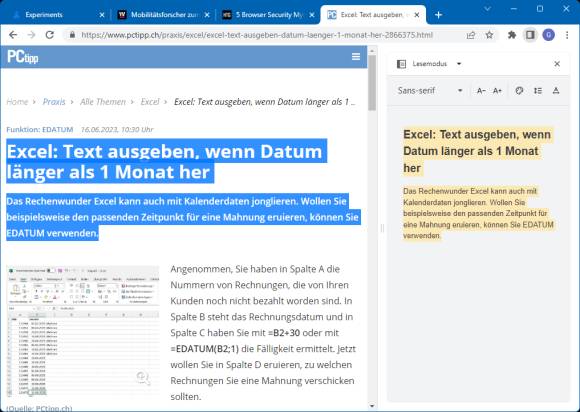
Task: Click the side panel Lesemodus icon
Action: (401, 64)
